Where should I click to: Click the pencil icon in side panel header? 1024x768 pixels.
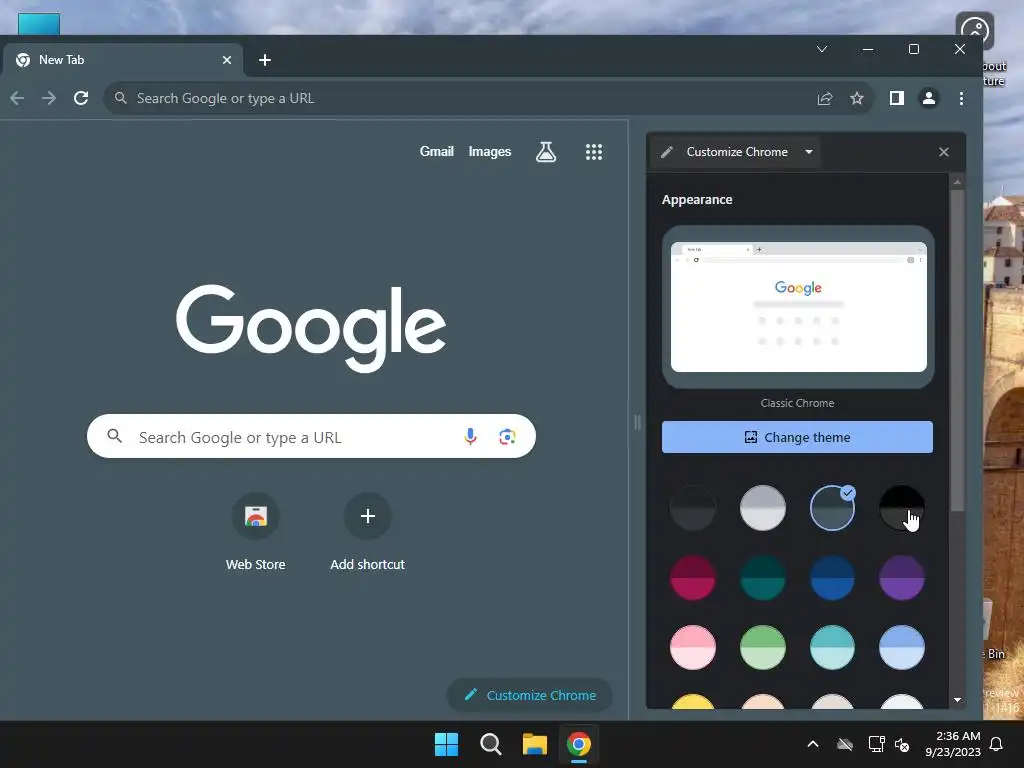pos(667,152)
